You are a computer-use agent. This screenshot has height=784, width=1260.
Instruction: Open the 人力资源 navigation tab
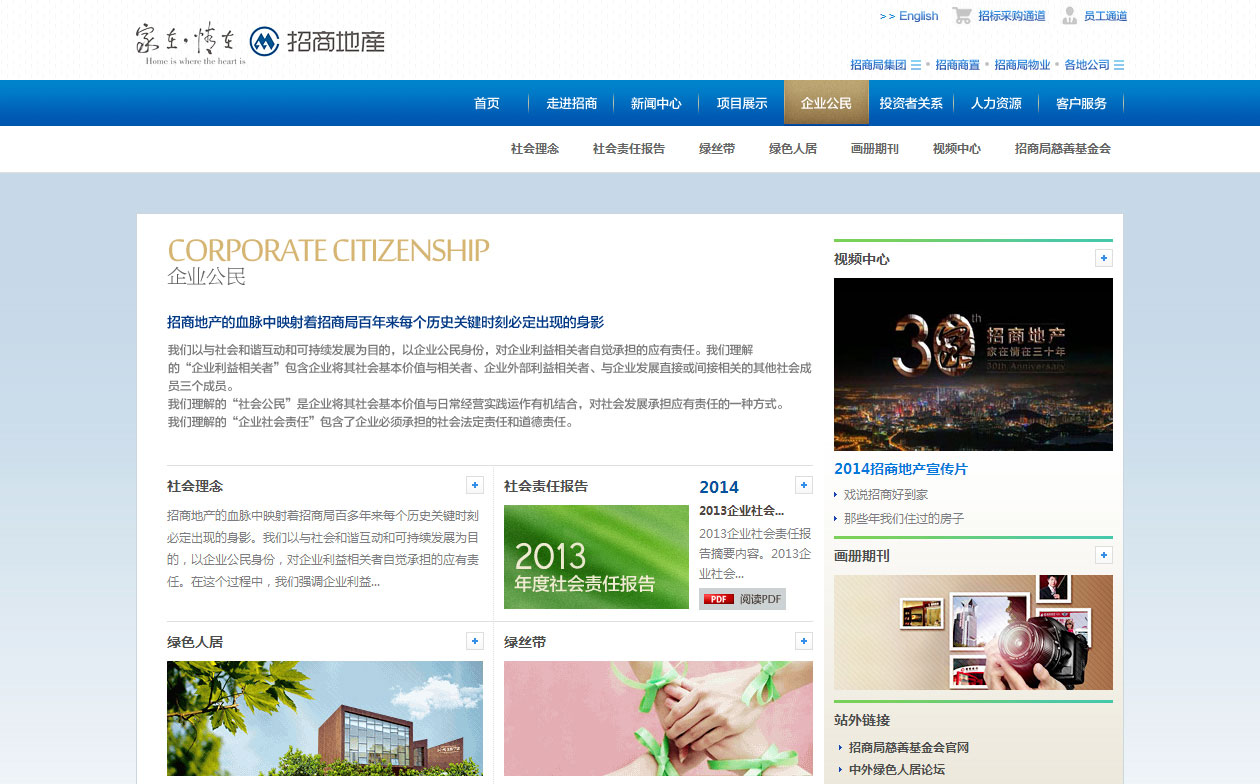[996, 103]
